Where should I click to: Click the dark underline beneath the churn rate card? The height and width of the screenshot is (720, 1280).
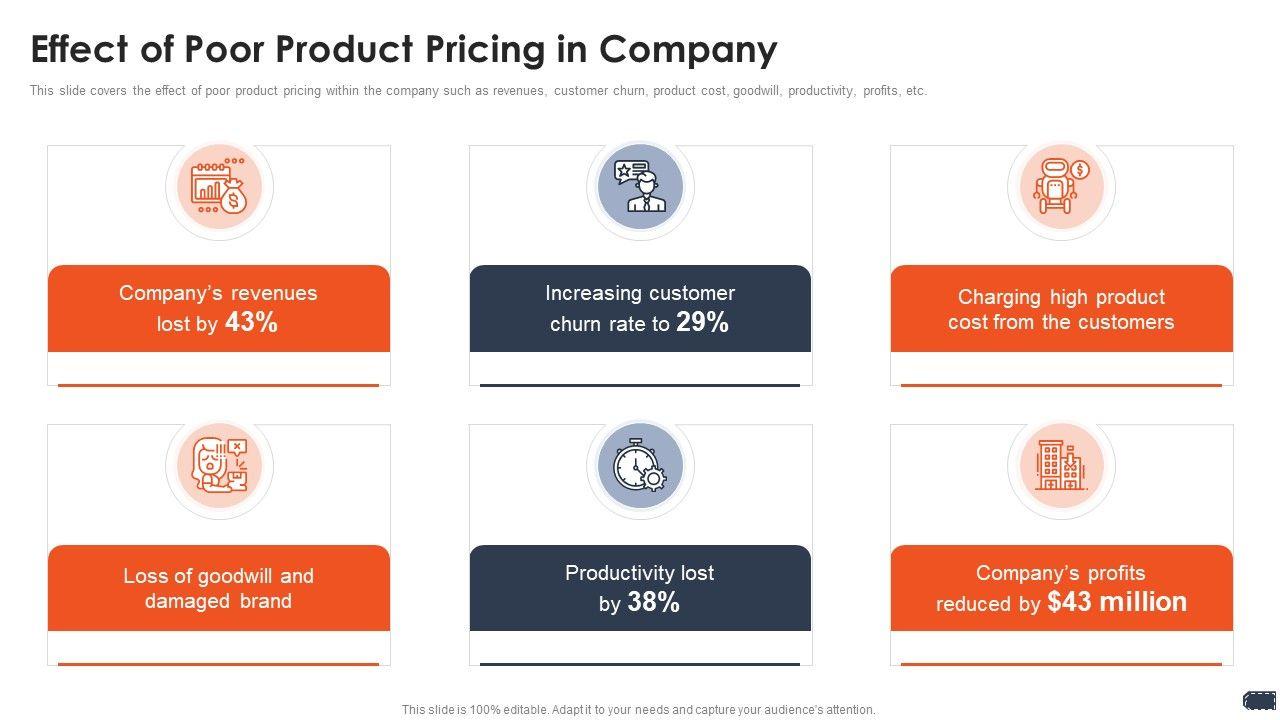pos(640,384)
